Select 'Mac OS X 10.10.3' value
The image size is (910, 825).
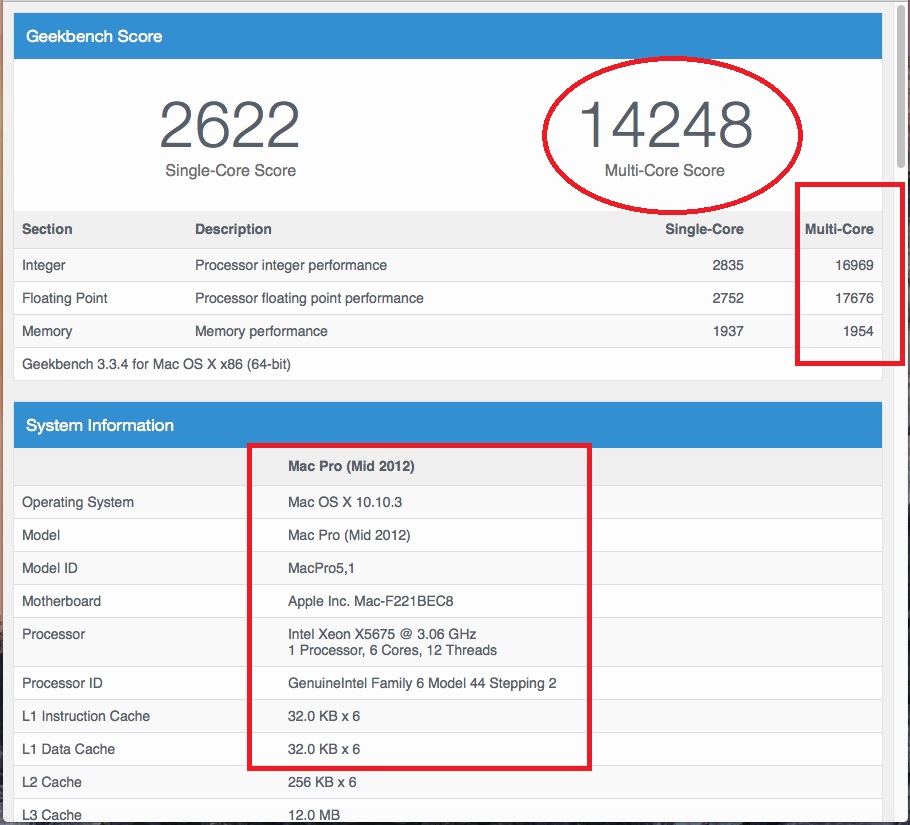tap(345, 502)
